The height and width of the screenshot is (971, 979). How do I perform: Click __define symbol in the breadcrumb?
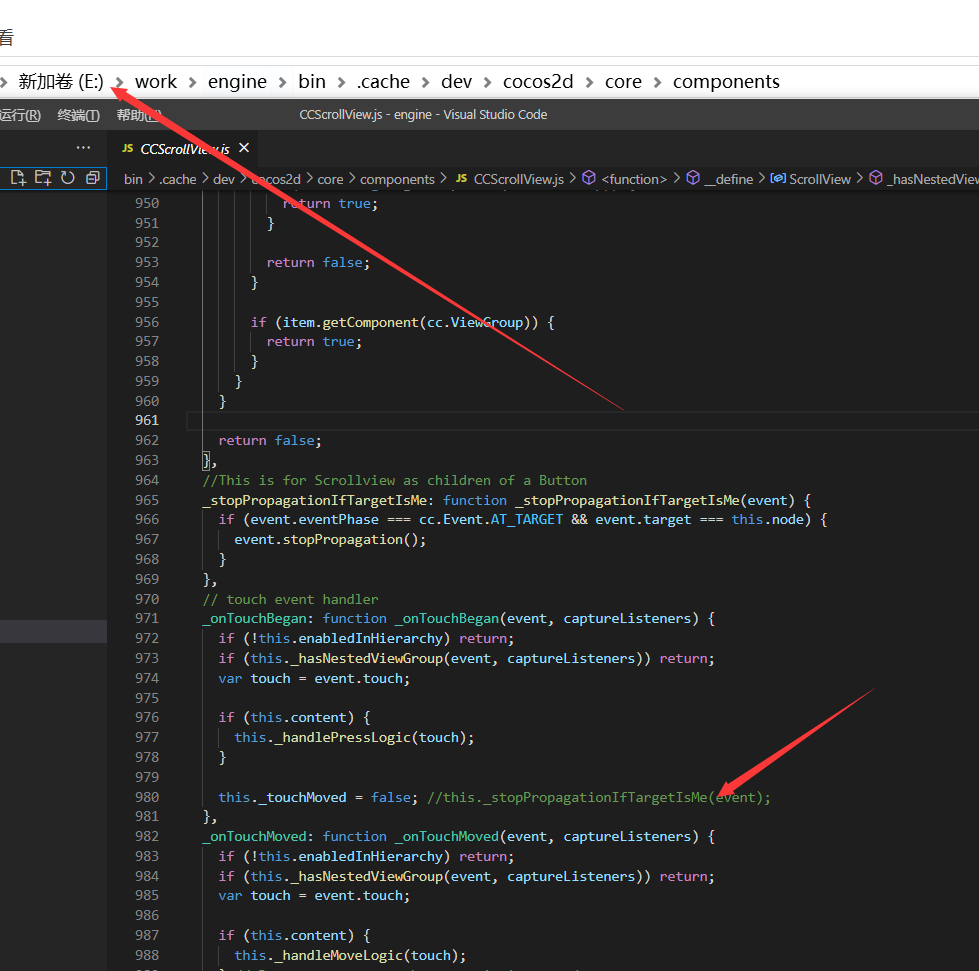pyautogui.click(x=729, y=179)
